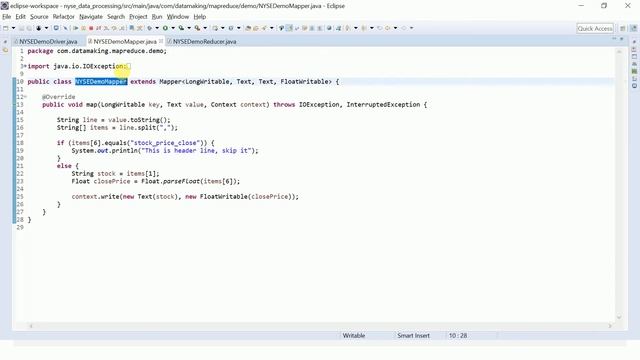Click the Step Into icon
Image resolution: width=640 pixels, height=360 pixels.
click(106, 28)
